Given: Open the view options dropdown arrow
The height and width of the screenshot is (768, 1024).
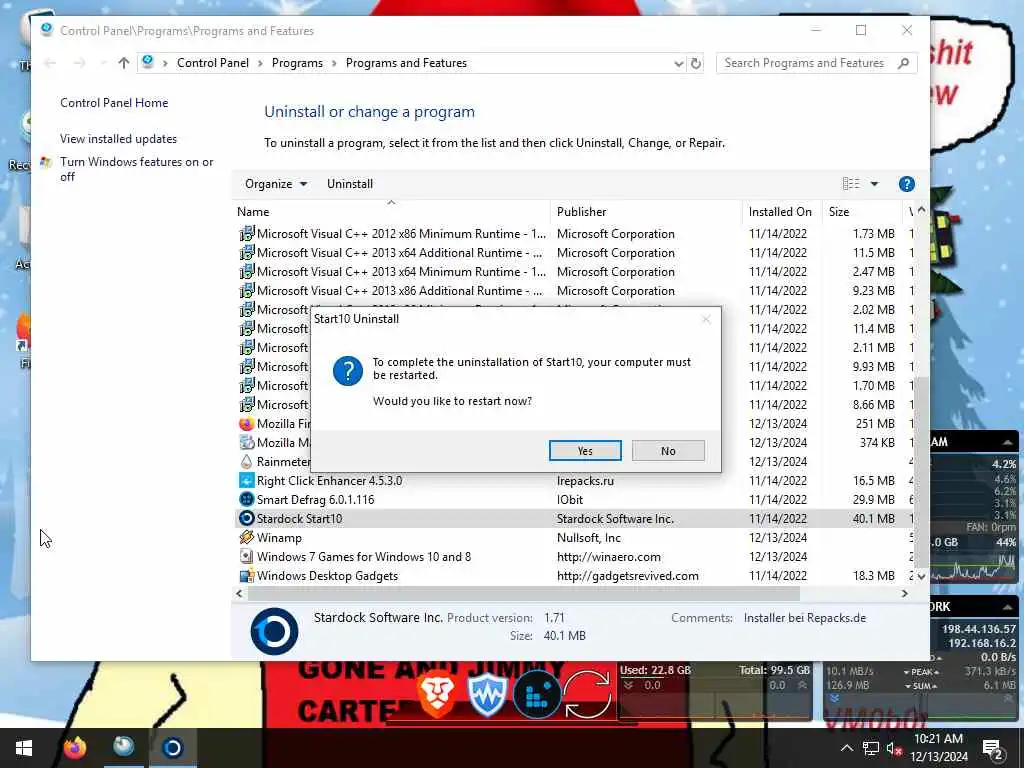Looking at the screenshot, I should pyautogui.click(x=874, y=184).
